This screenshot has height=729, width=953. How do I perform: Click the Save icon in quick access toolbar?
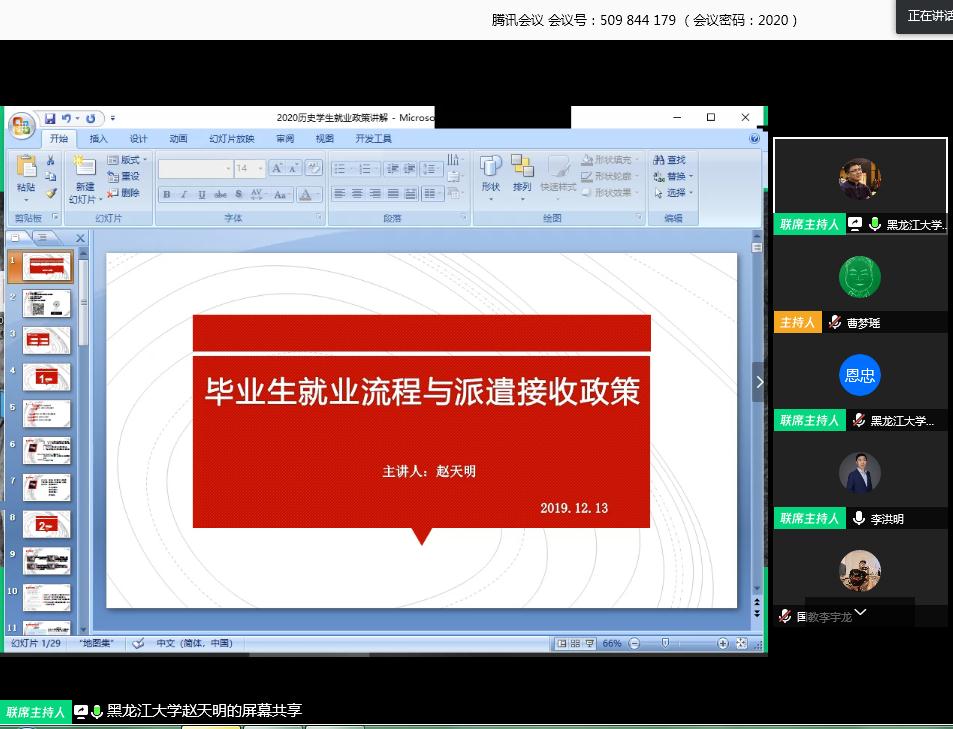click(x=50, y=118)
